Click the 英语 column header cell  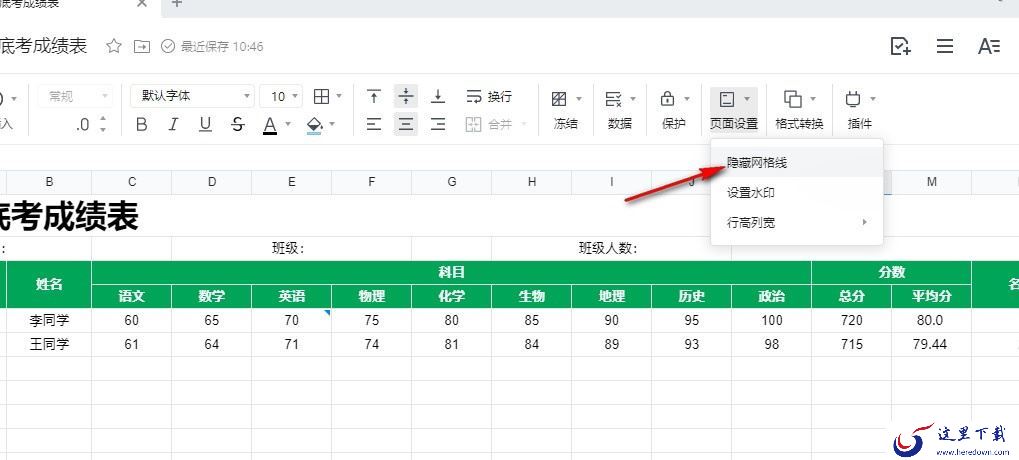click(292, 296)
